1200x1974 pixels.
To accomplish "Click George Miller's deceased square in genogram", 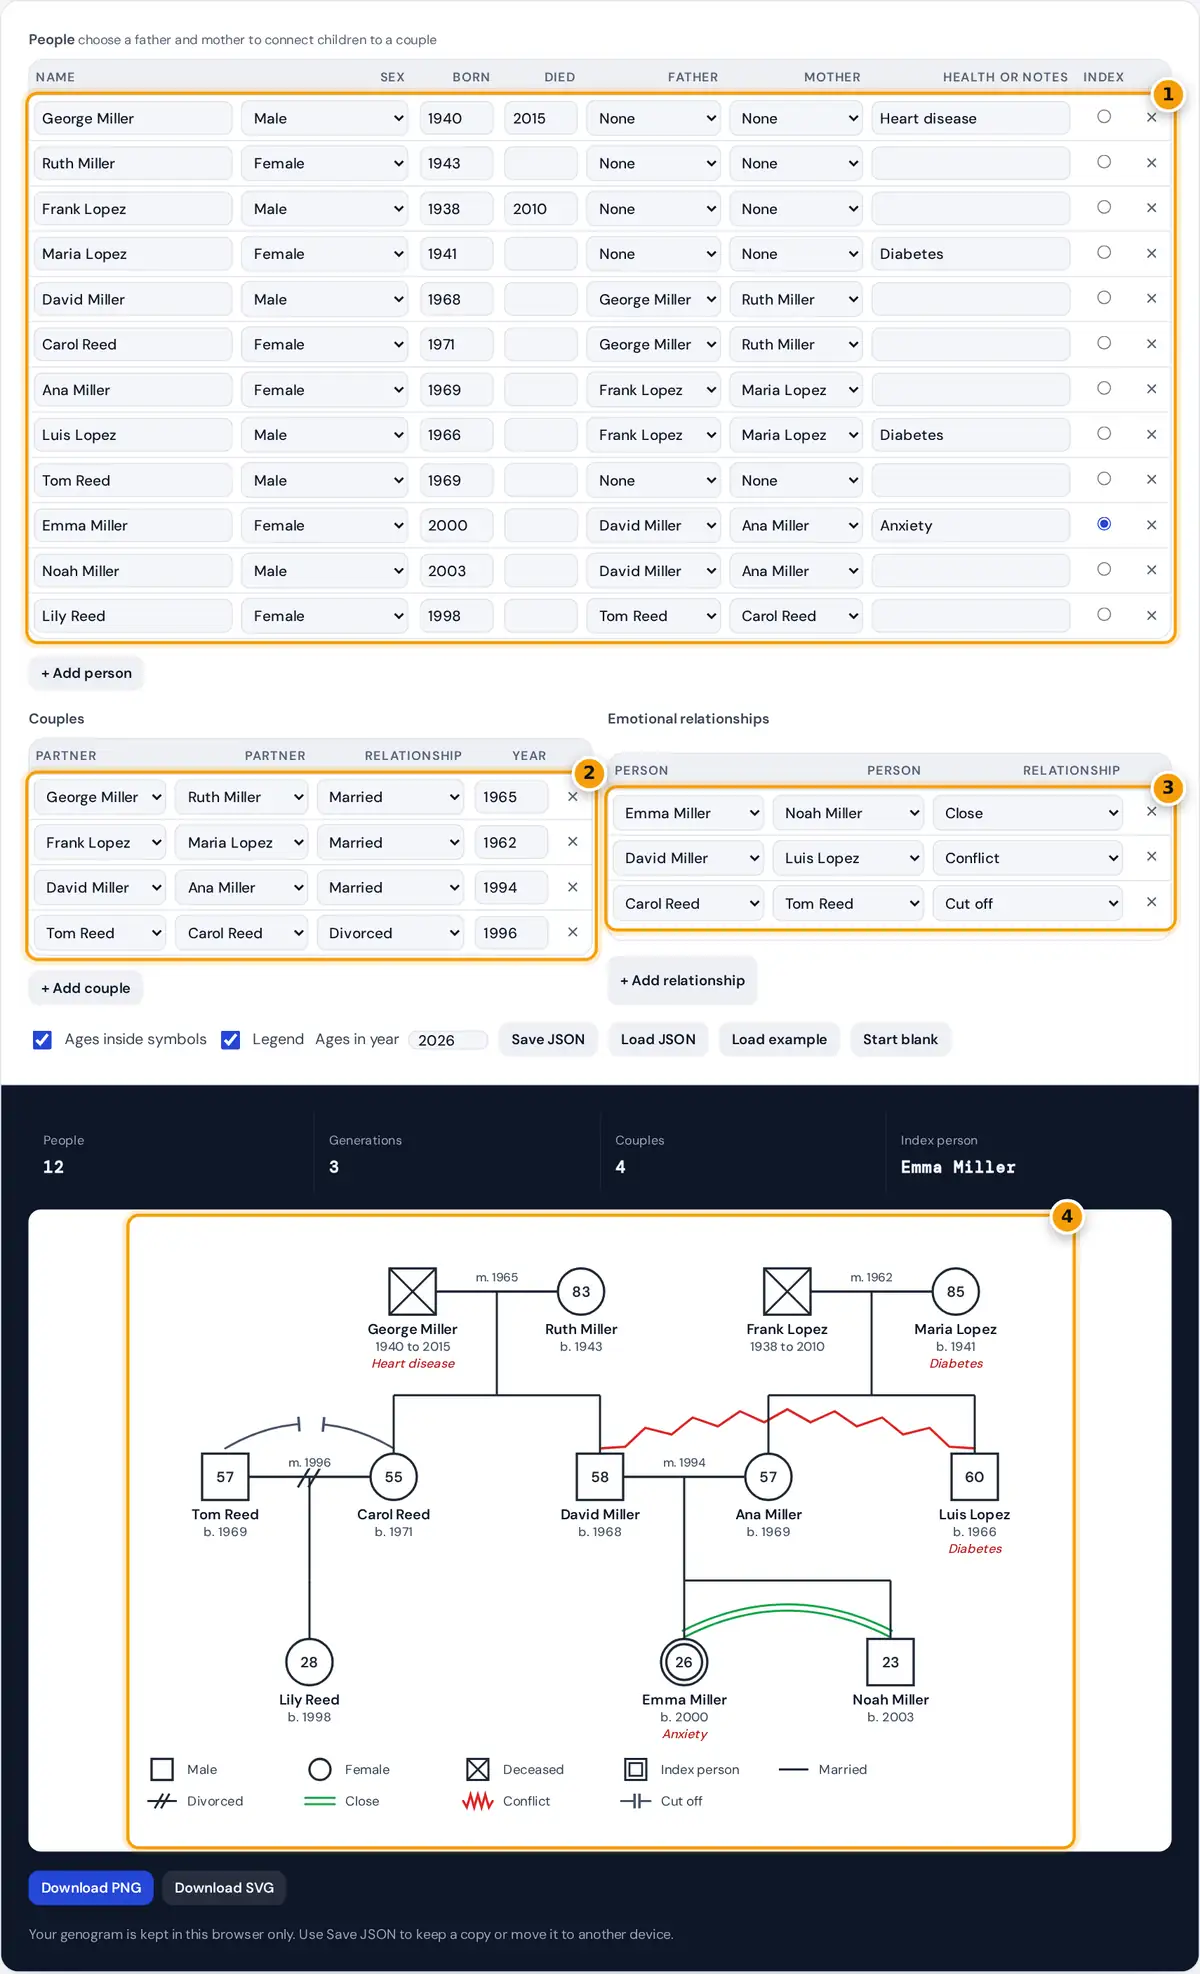I will (412, 1291).
